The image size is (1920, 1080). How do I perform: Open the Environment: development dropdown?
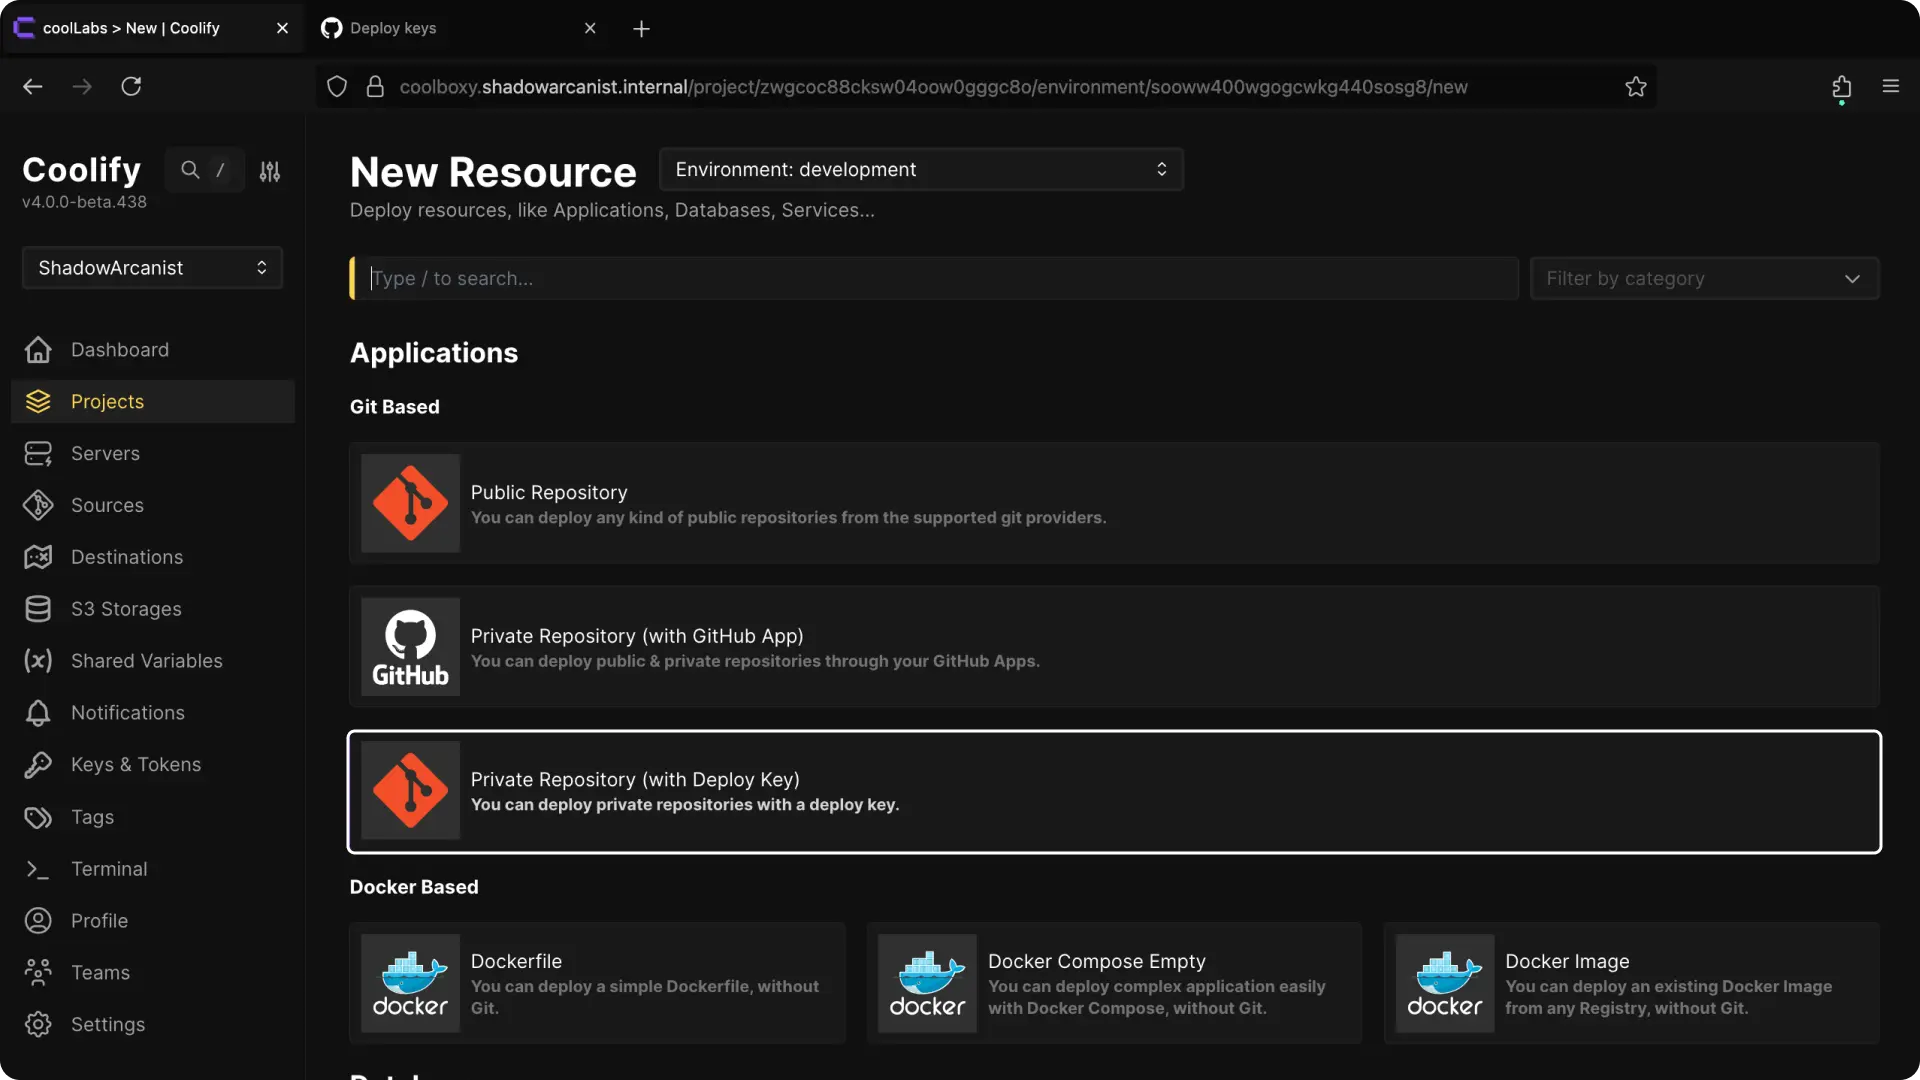click(x=920, y=169)
